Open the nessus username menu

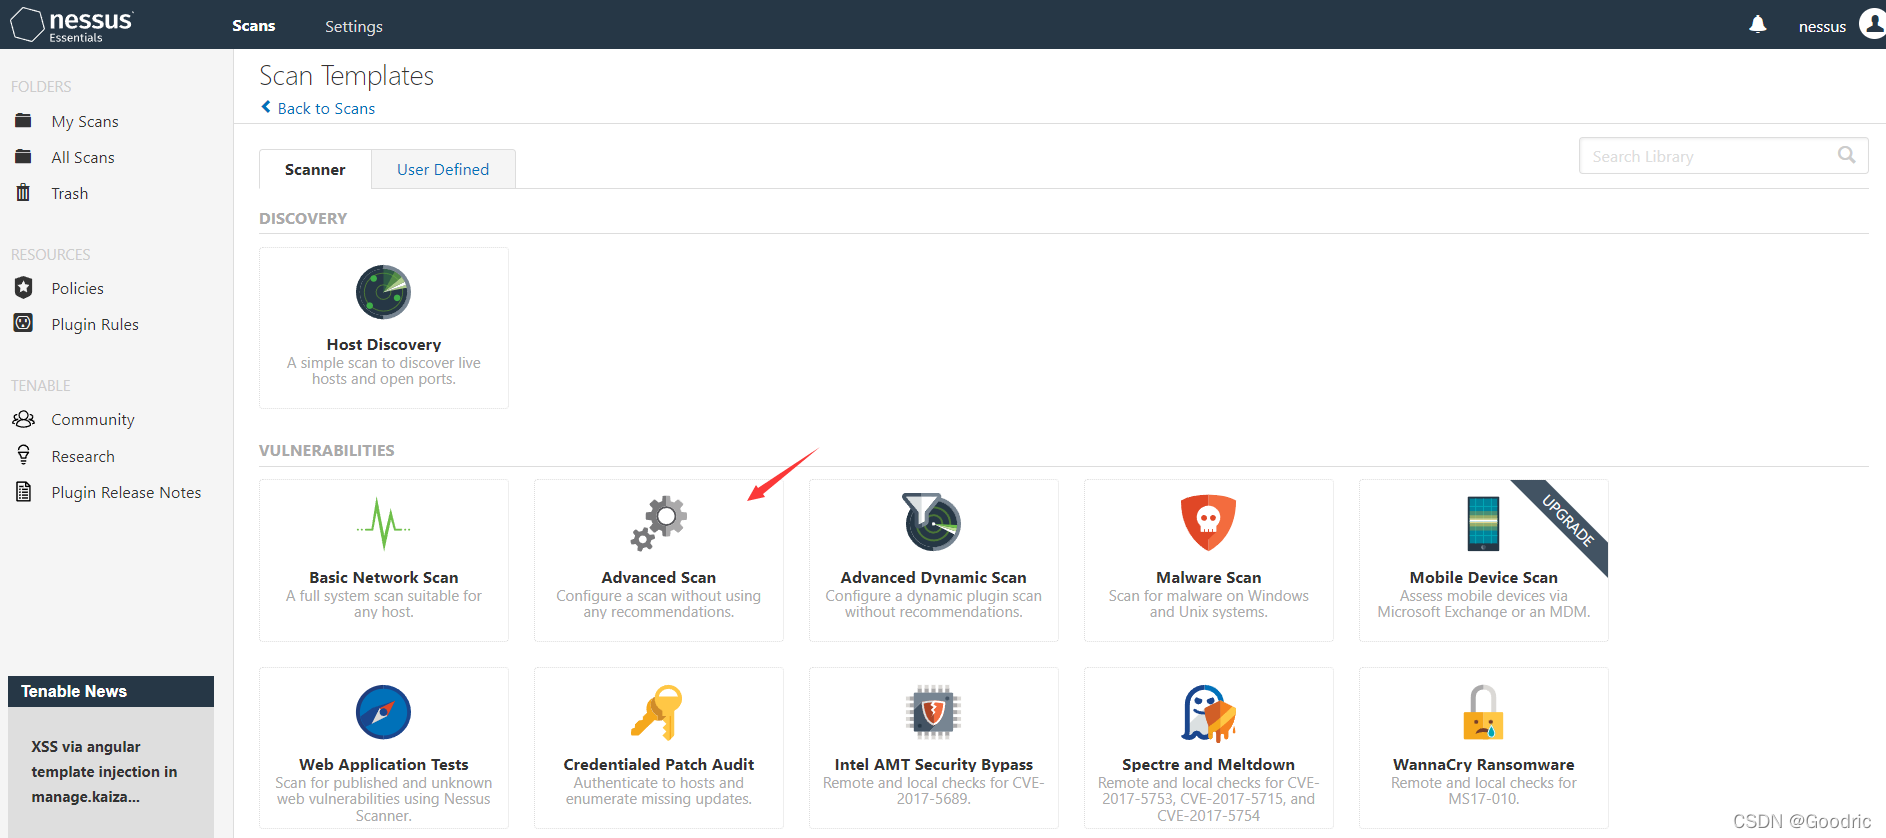click(x=1822, y=27)
